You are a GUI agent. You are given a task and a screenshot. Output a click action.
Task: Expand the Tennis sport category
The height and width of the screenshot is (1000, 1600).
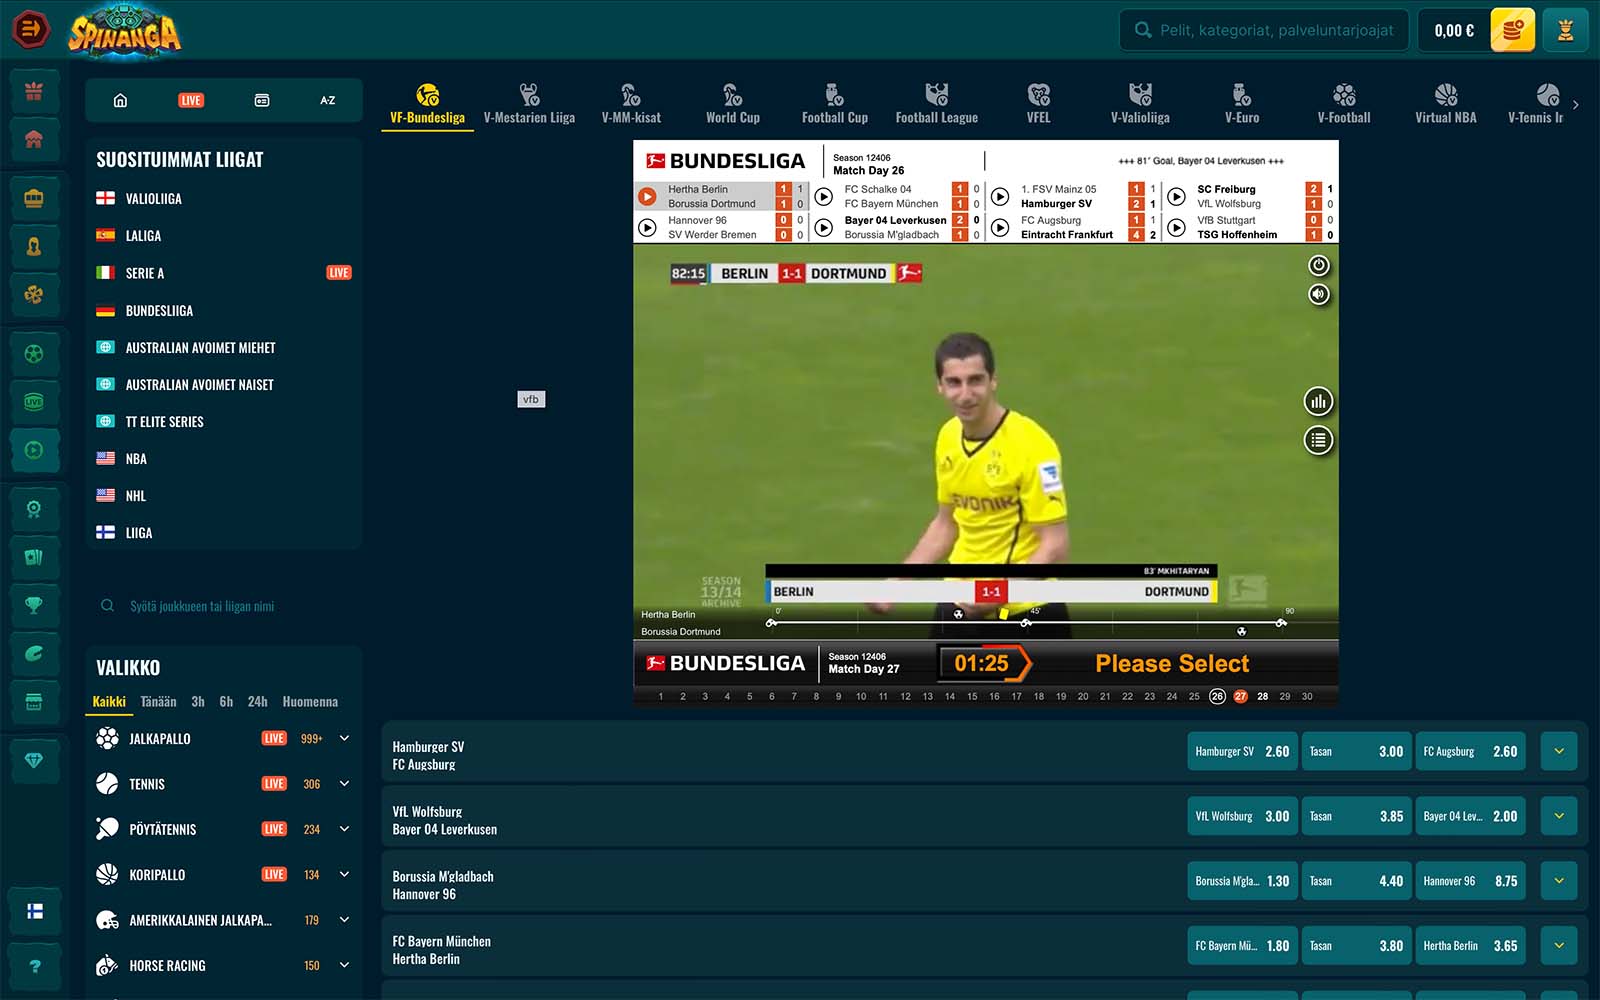[x=344, y=784]
